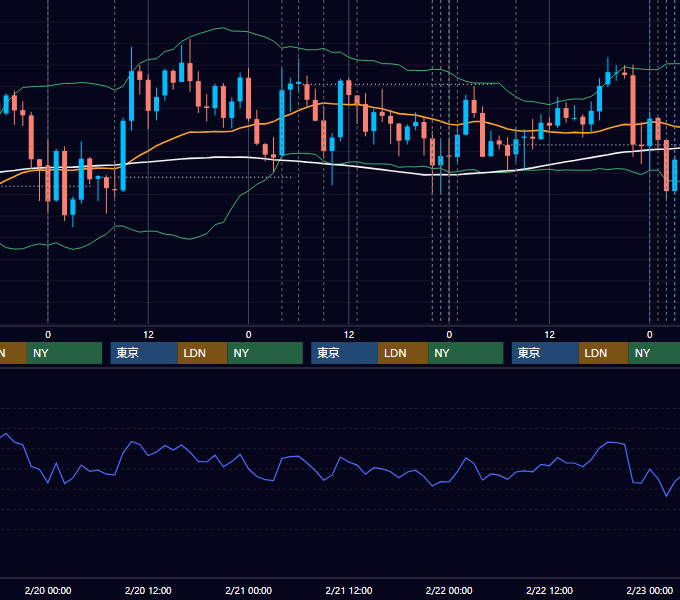
Task: Click the 2/22 12:00 date label
Action: pyautogui.click(x=549, y=590)
